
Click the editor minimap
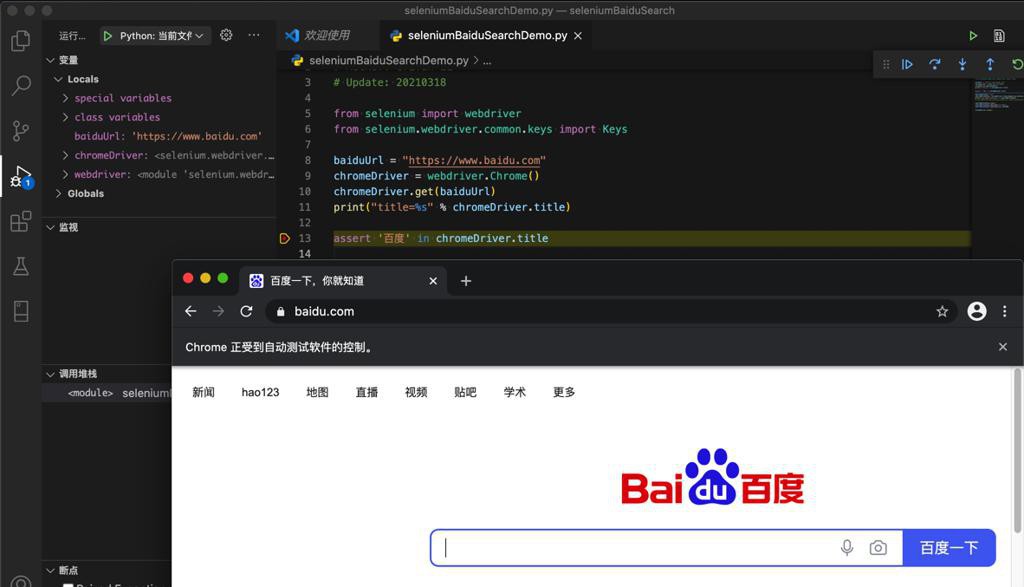click(997, 95)
